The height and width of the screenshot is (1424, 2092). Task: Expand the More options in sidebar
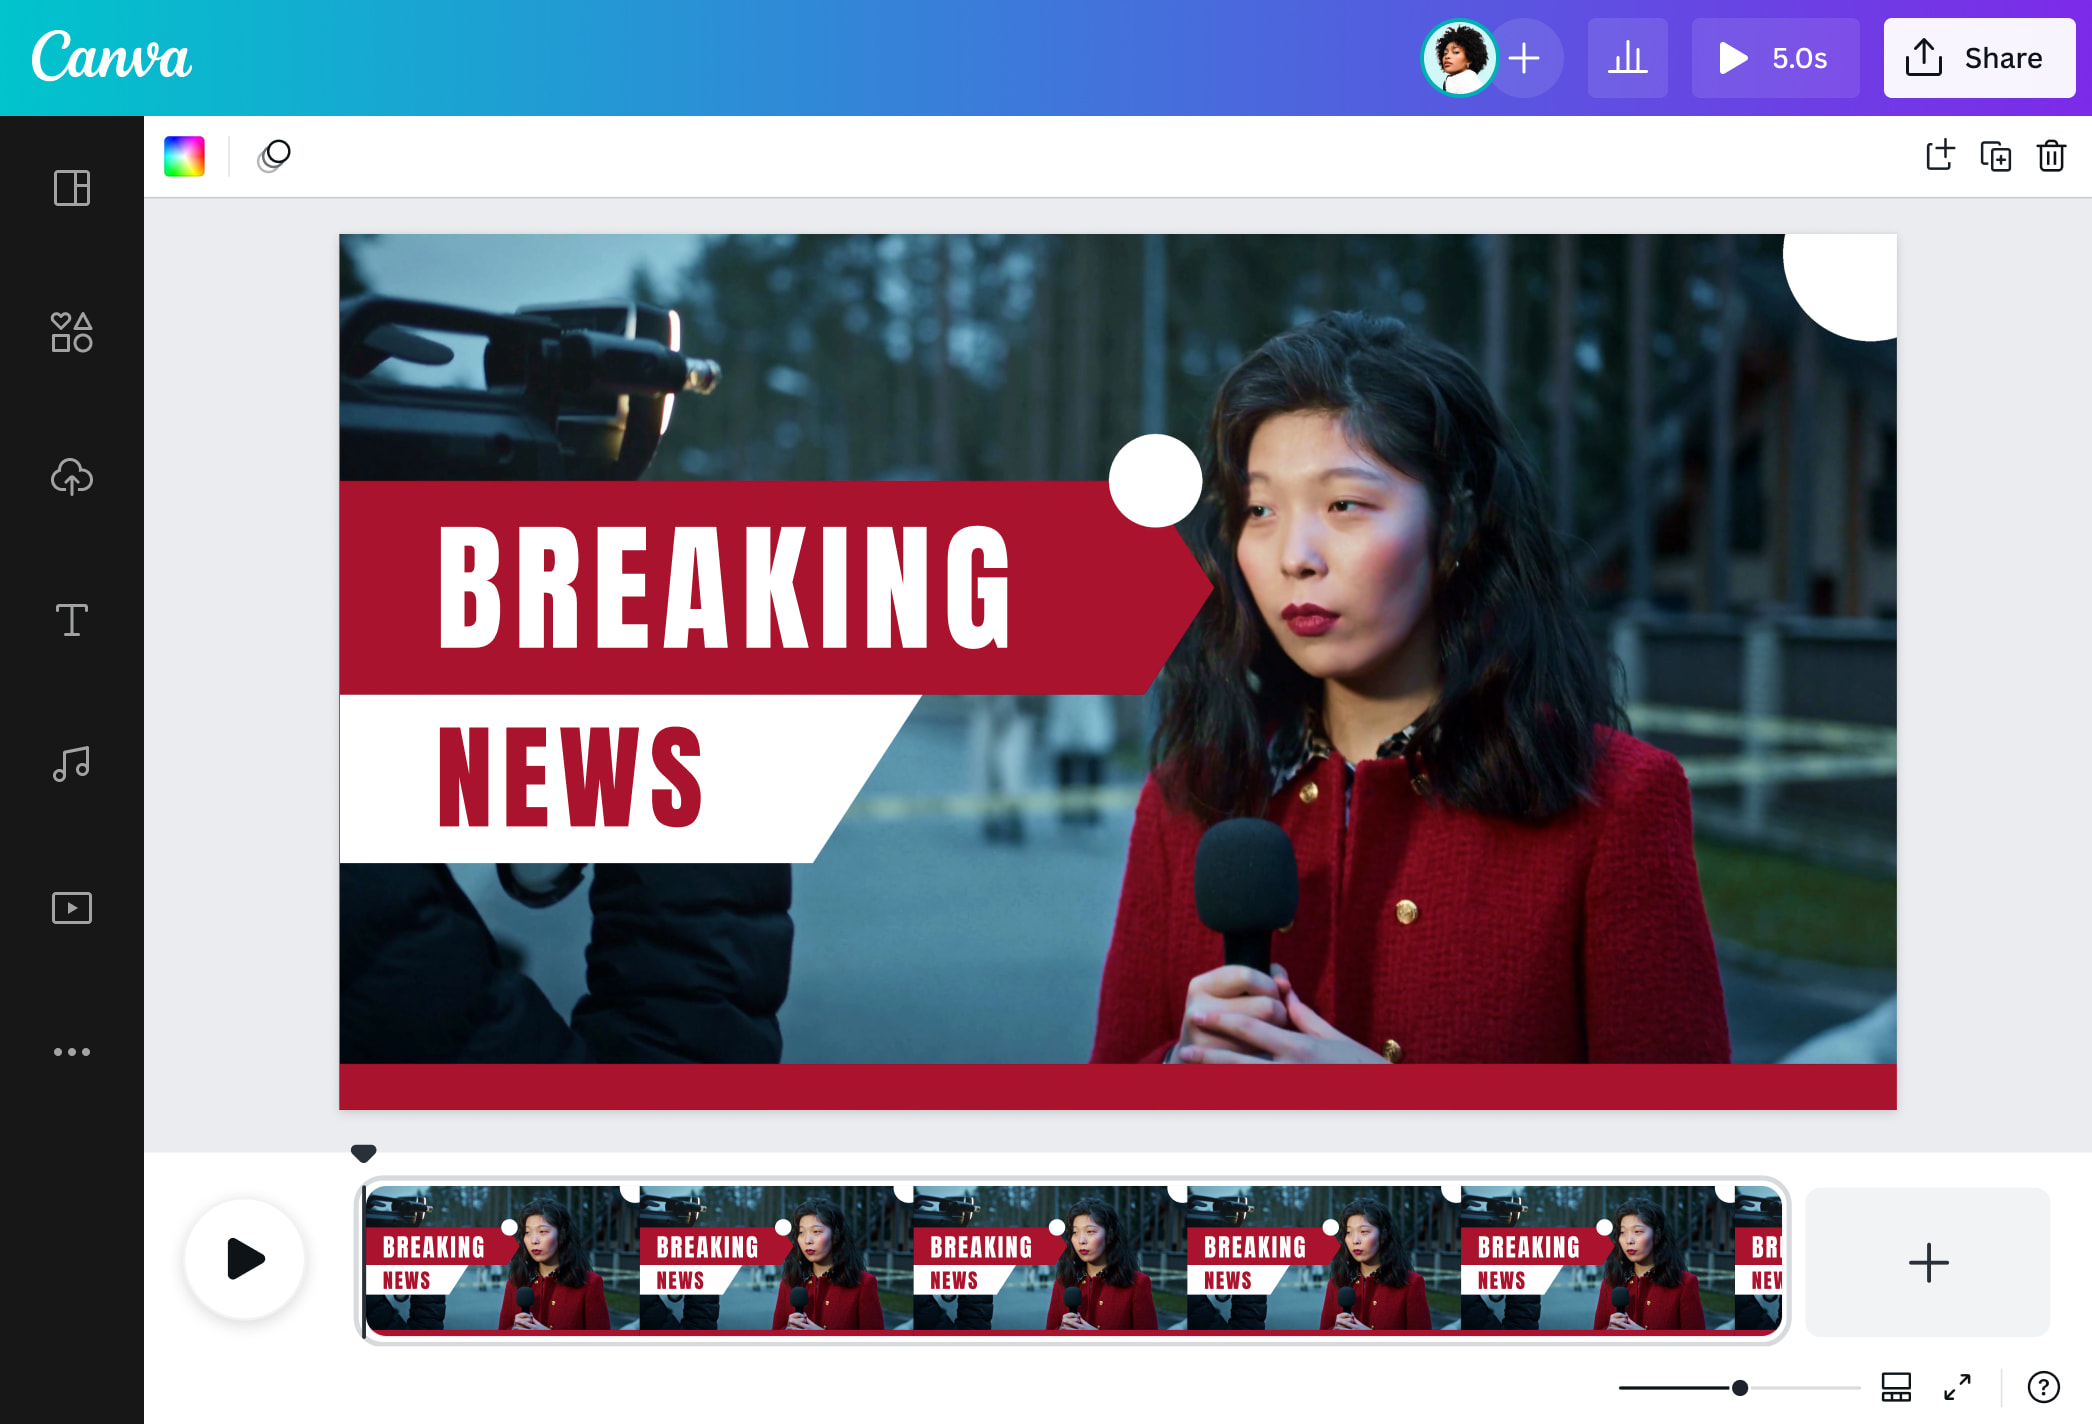point(72,1052)
